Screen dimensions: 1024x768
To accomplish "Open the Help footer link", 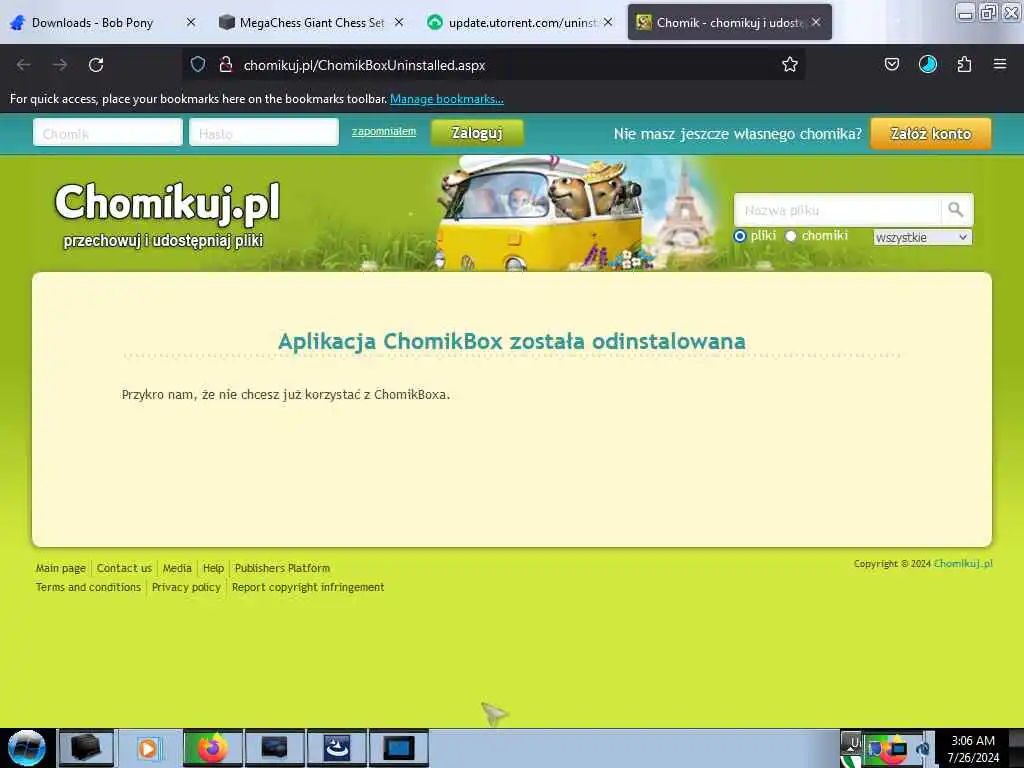I will [x=214, y=568].
